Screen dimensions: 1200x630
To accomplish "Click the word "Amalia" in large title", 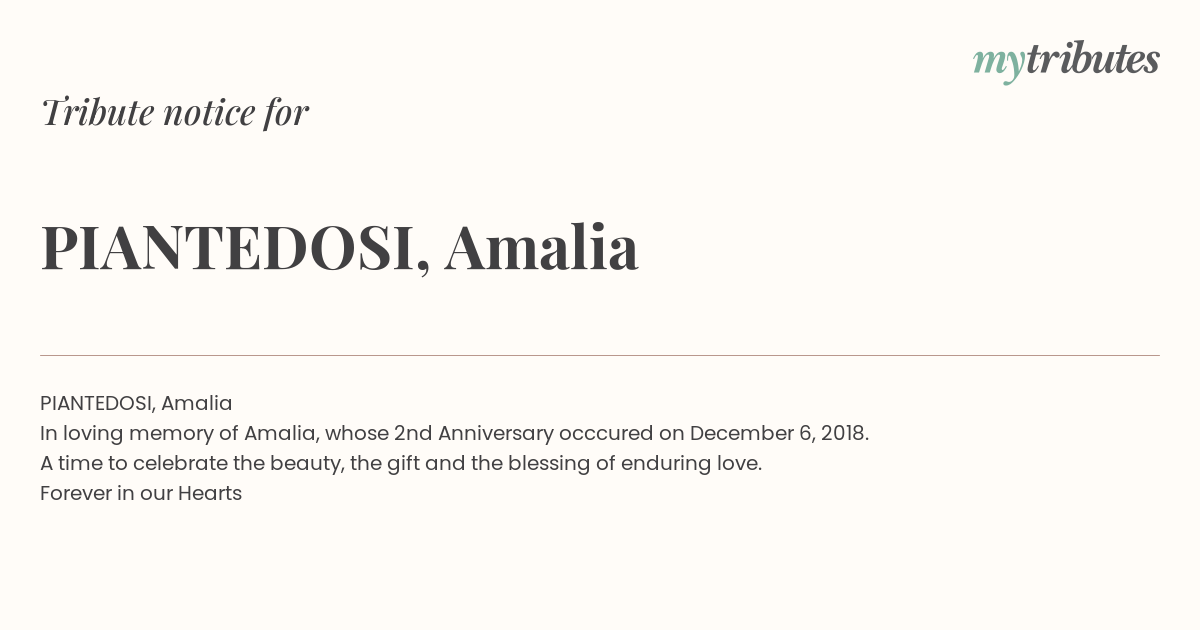I will [542, 247].
